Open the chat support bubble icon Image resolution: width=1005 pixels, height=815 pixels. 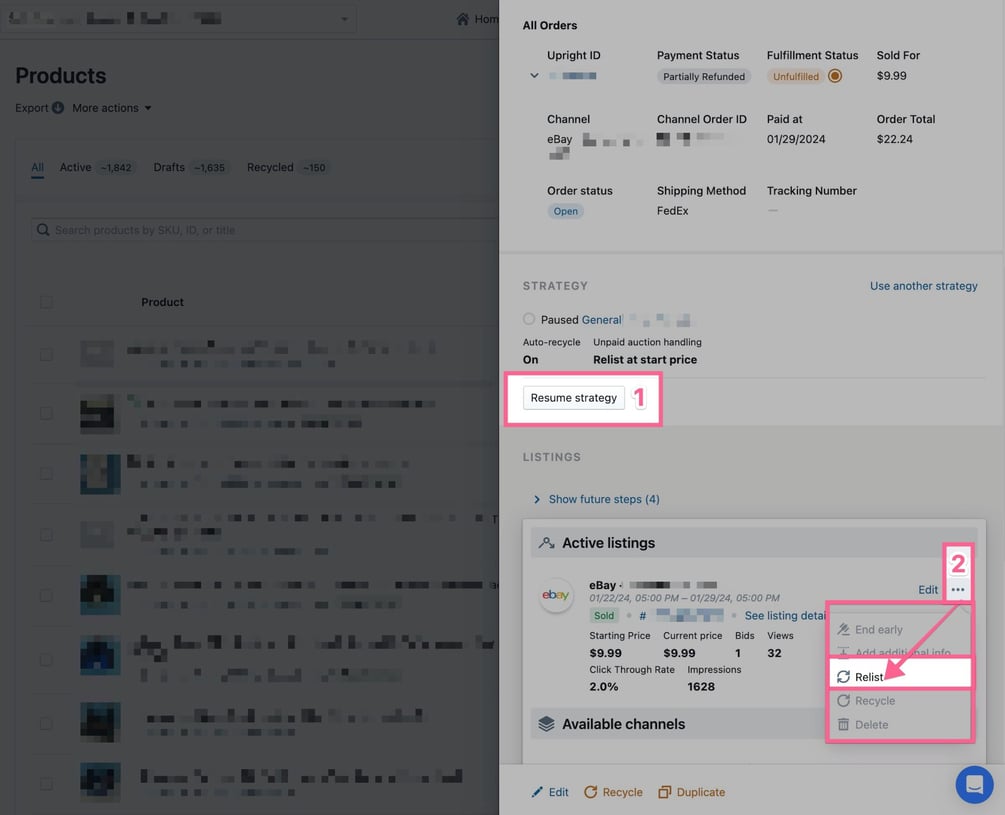(x=974, y=784)
